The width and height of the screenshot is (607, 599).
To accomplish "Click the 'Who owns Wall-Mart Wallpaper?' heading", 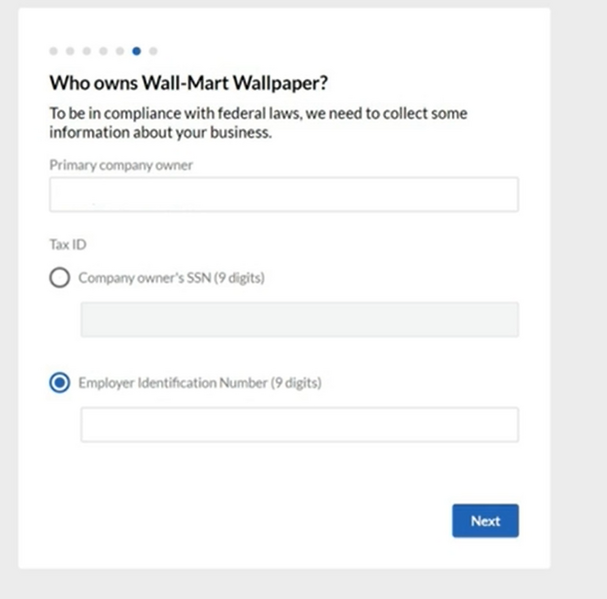I will pyautogui.click(x=189, y=83).
